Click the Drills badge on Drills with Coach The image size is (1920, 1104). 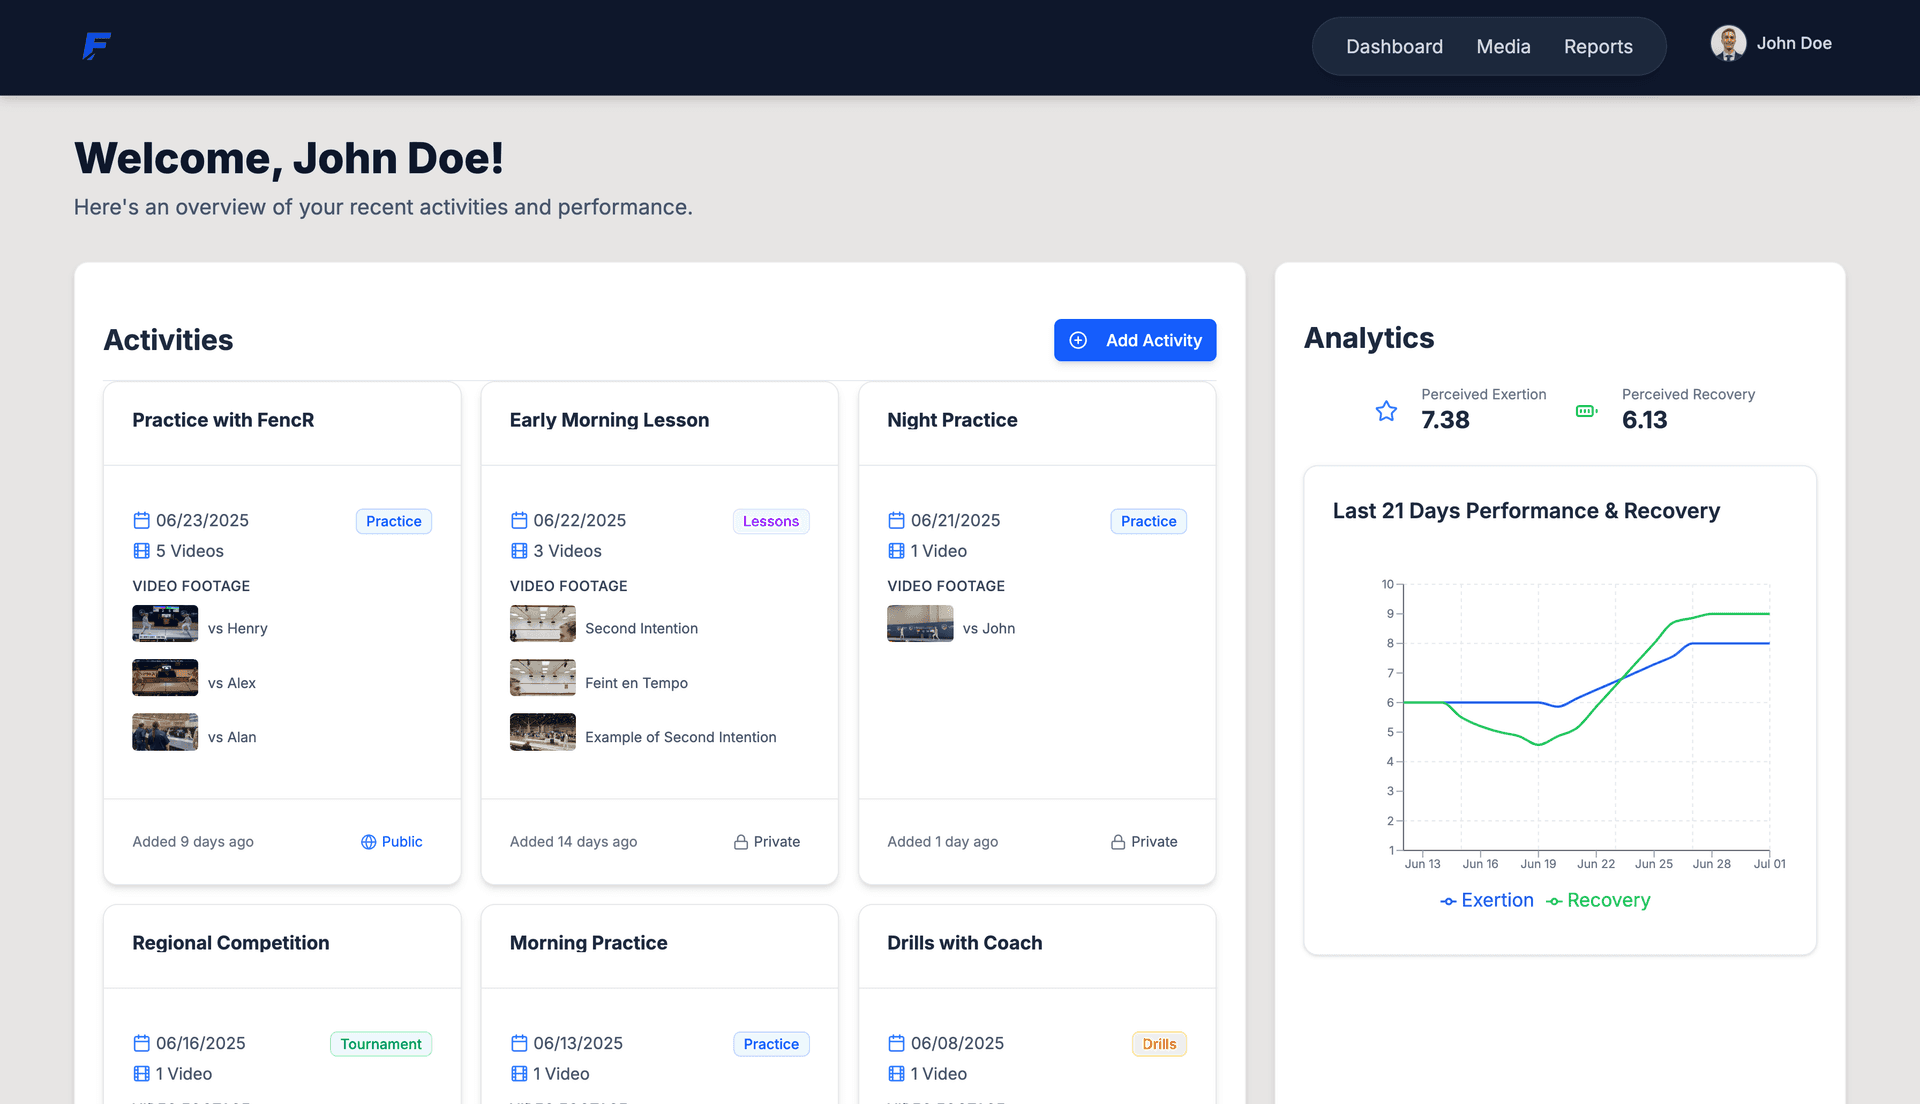tap(1158, 1043)
